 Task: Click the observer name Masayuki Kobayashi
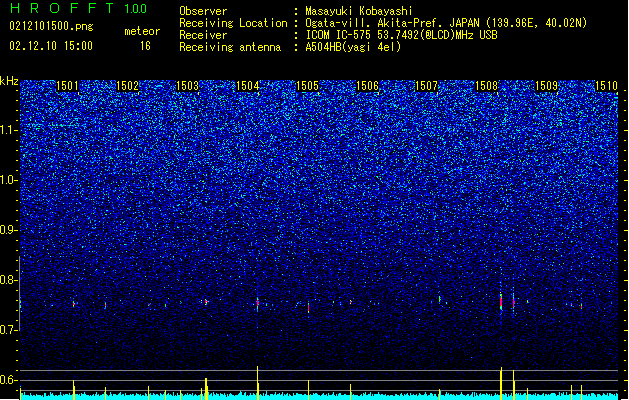(x=359, y=11)
